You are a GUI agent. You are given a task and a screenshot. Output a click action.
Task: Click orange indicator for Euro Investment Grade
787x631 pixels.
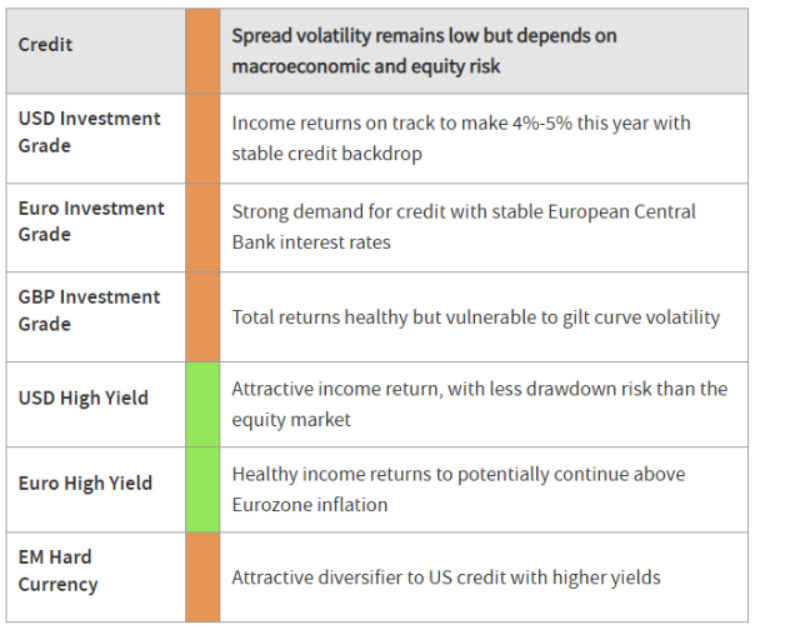point(203,227)
